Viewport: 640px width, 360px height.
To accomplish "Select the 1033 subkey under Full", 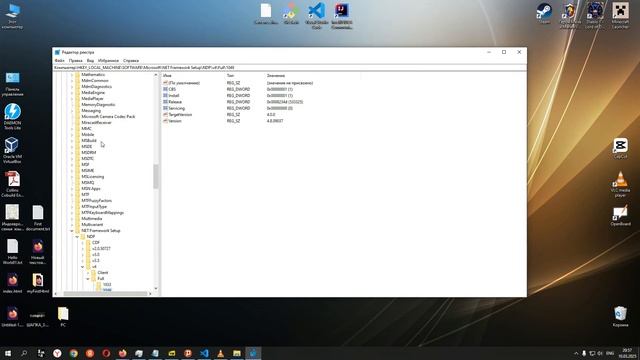I will [107, 284].
